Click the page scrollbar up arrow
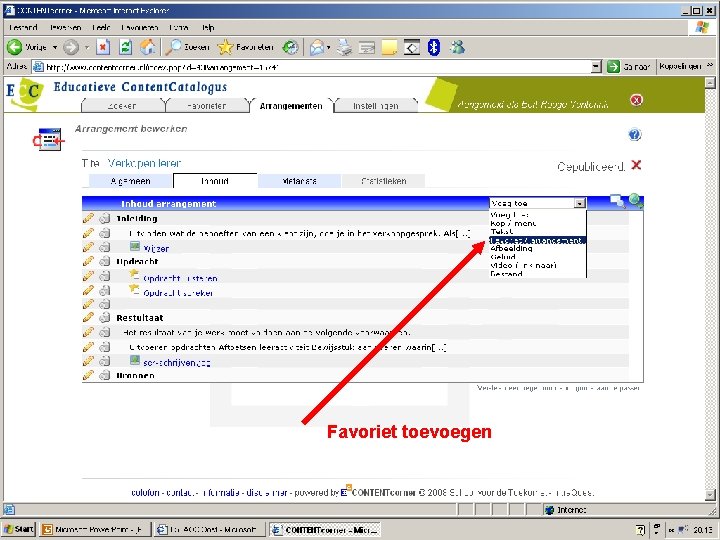The width and height of the screenshot is (720, 540). click(710, 83)
